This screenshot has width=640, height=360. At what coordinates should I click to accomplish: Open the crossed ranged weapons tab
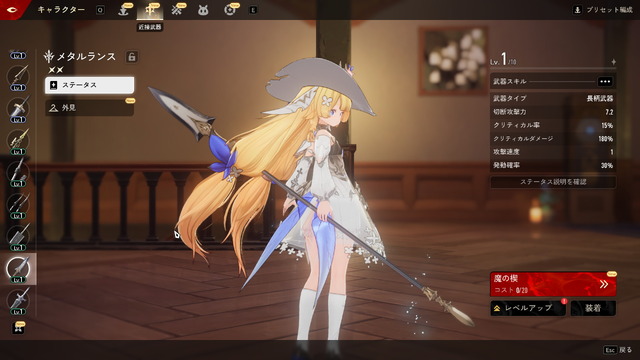coord(177,10)
